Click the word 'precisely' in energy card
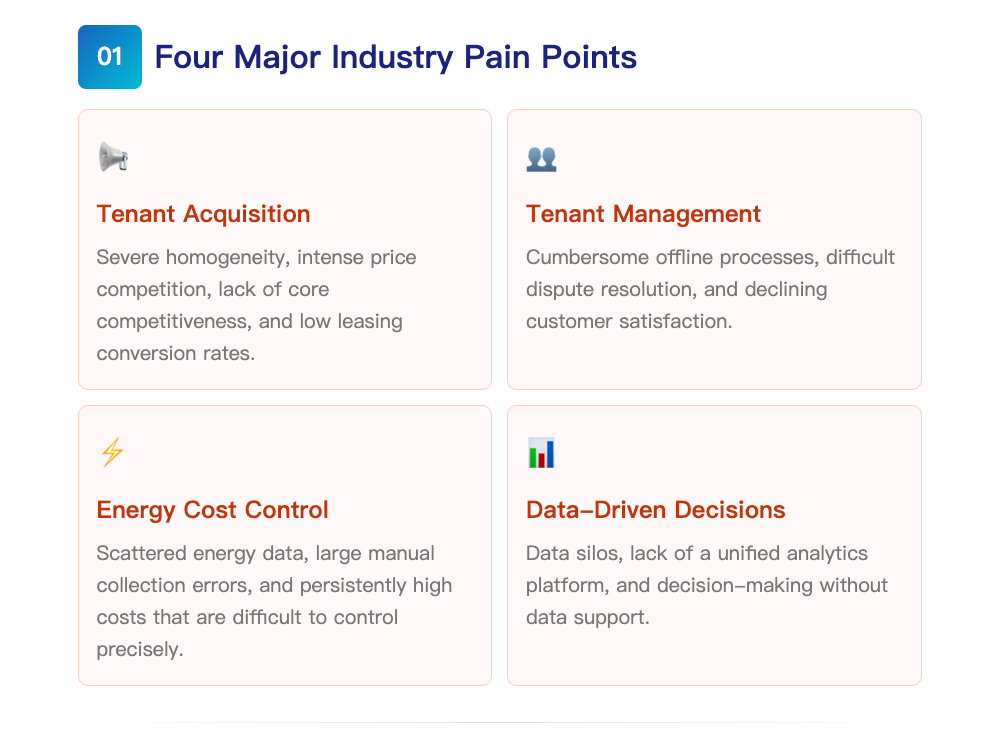The image size is (1000, 745). click(x=138, y=649)
